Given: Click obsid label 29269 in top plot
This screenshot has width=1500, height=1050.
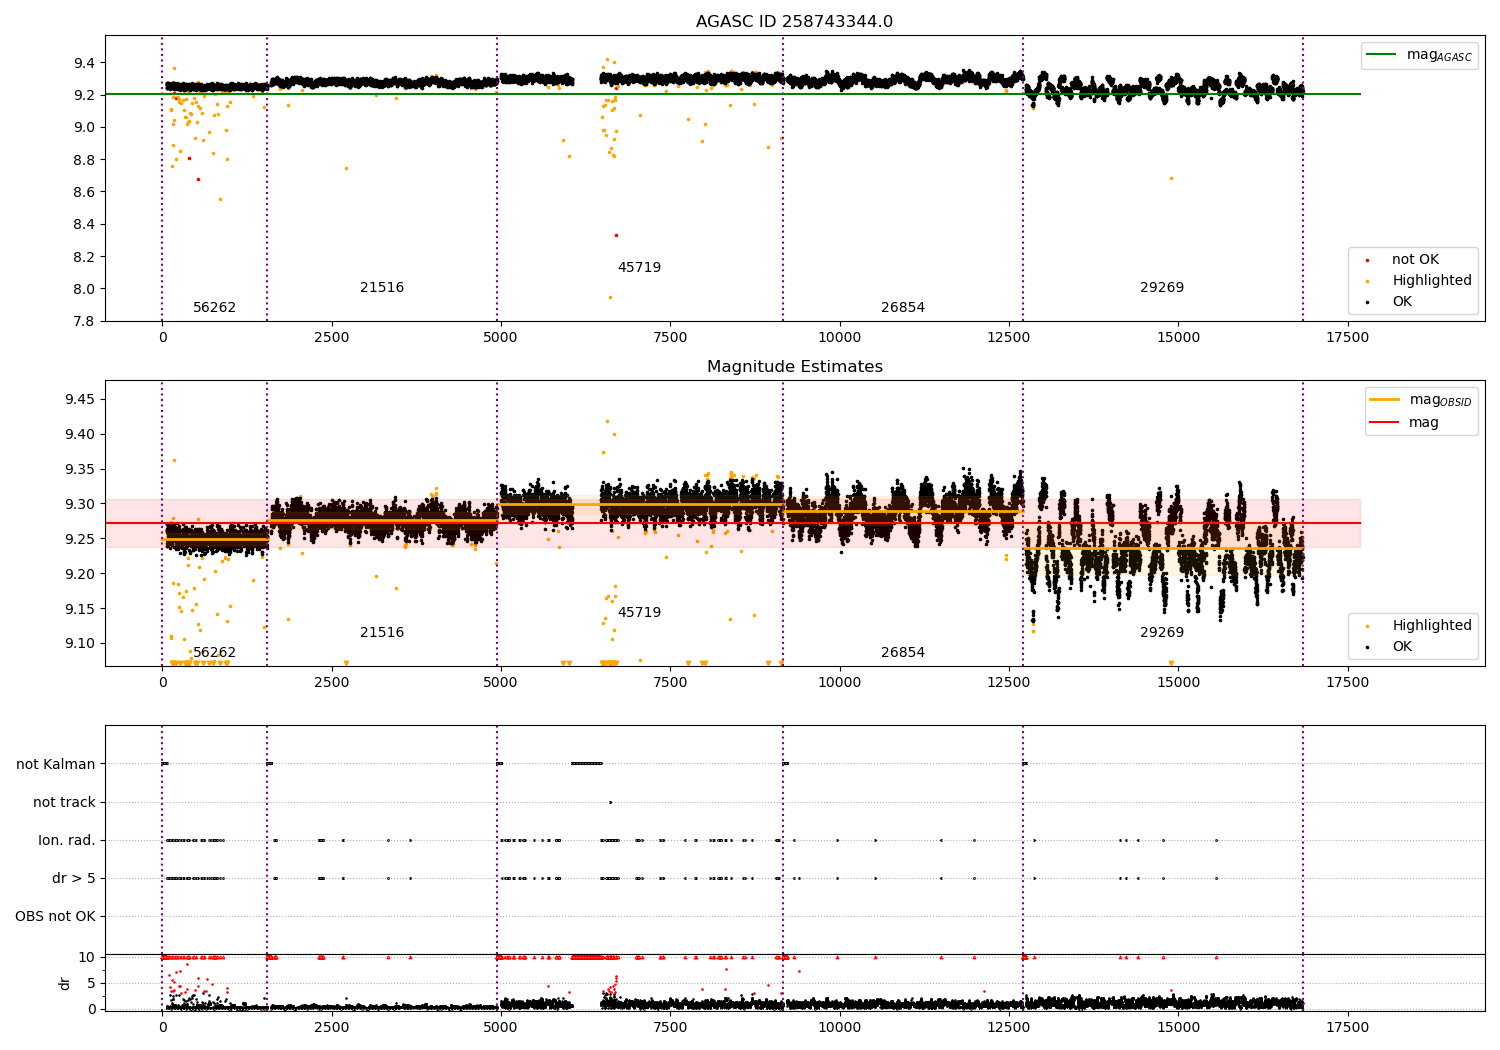Looking at the screenshot, I should click(x=1162, y=288).
